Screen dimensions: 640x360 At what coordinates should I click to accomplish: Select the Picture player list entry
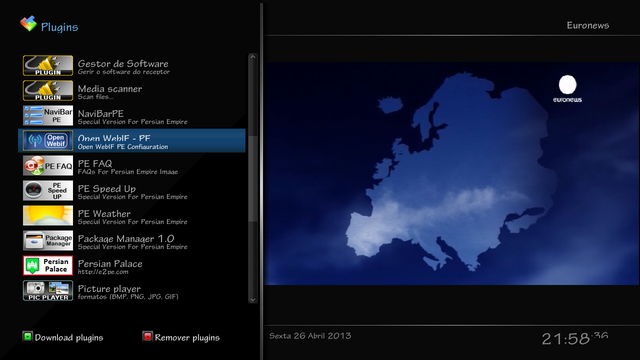tap(132, 291)
